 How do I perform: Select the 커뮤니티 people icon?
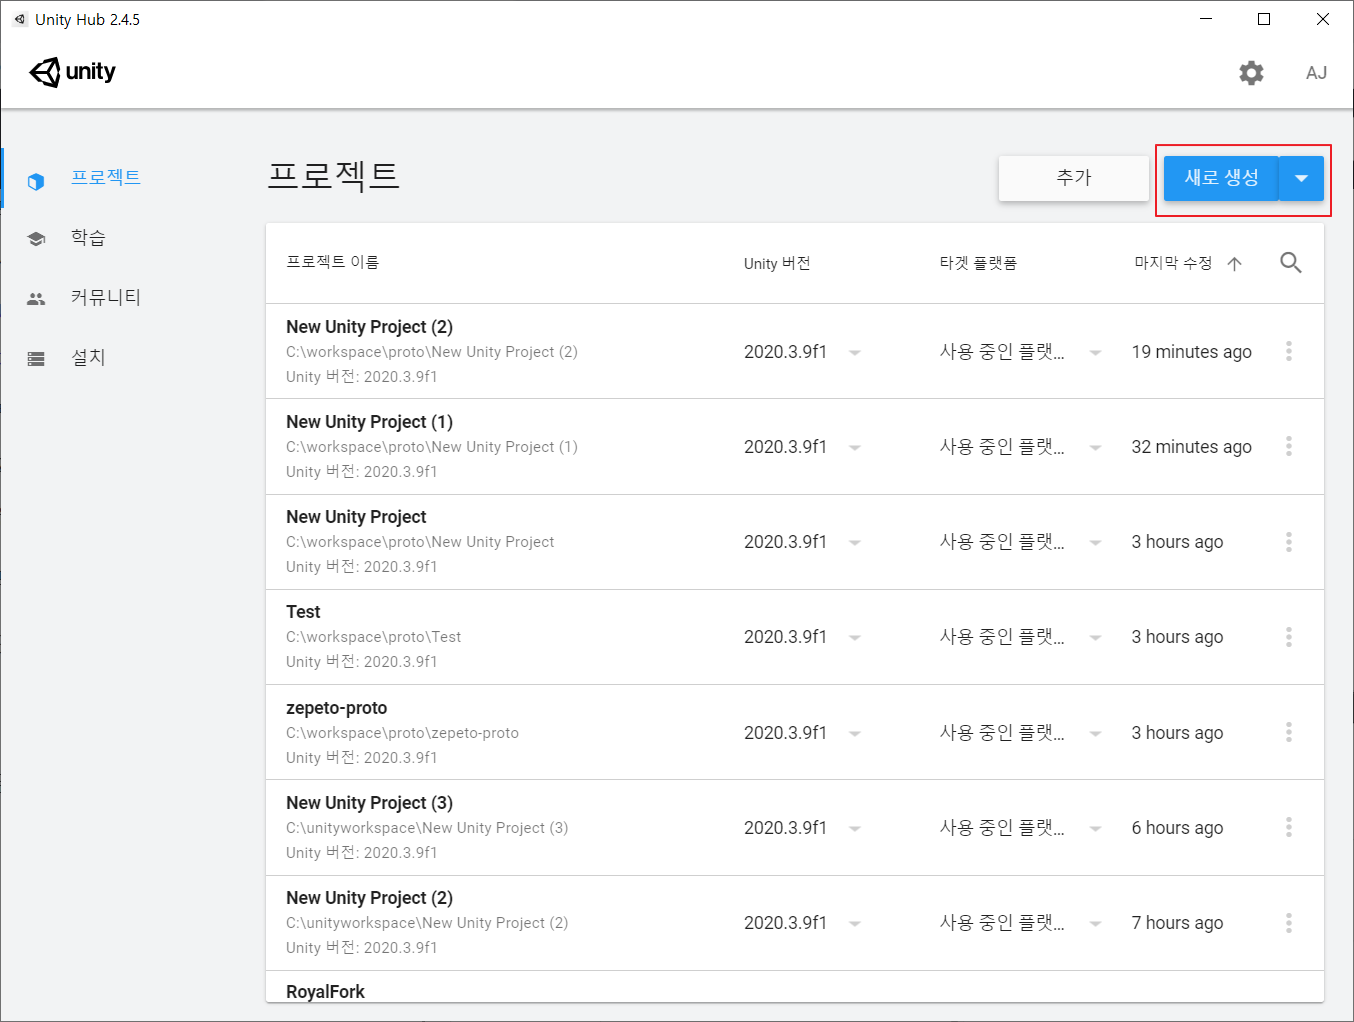tap(36, 298)
